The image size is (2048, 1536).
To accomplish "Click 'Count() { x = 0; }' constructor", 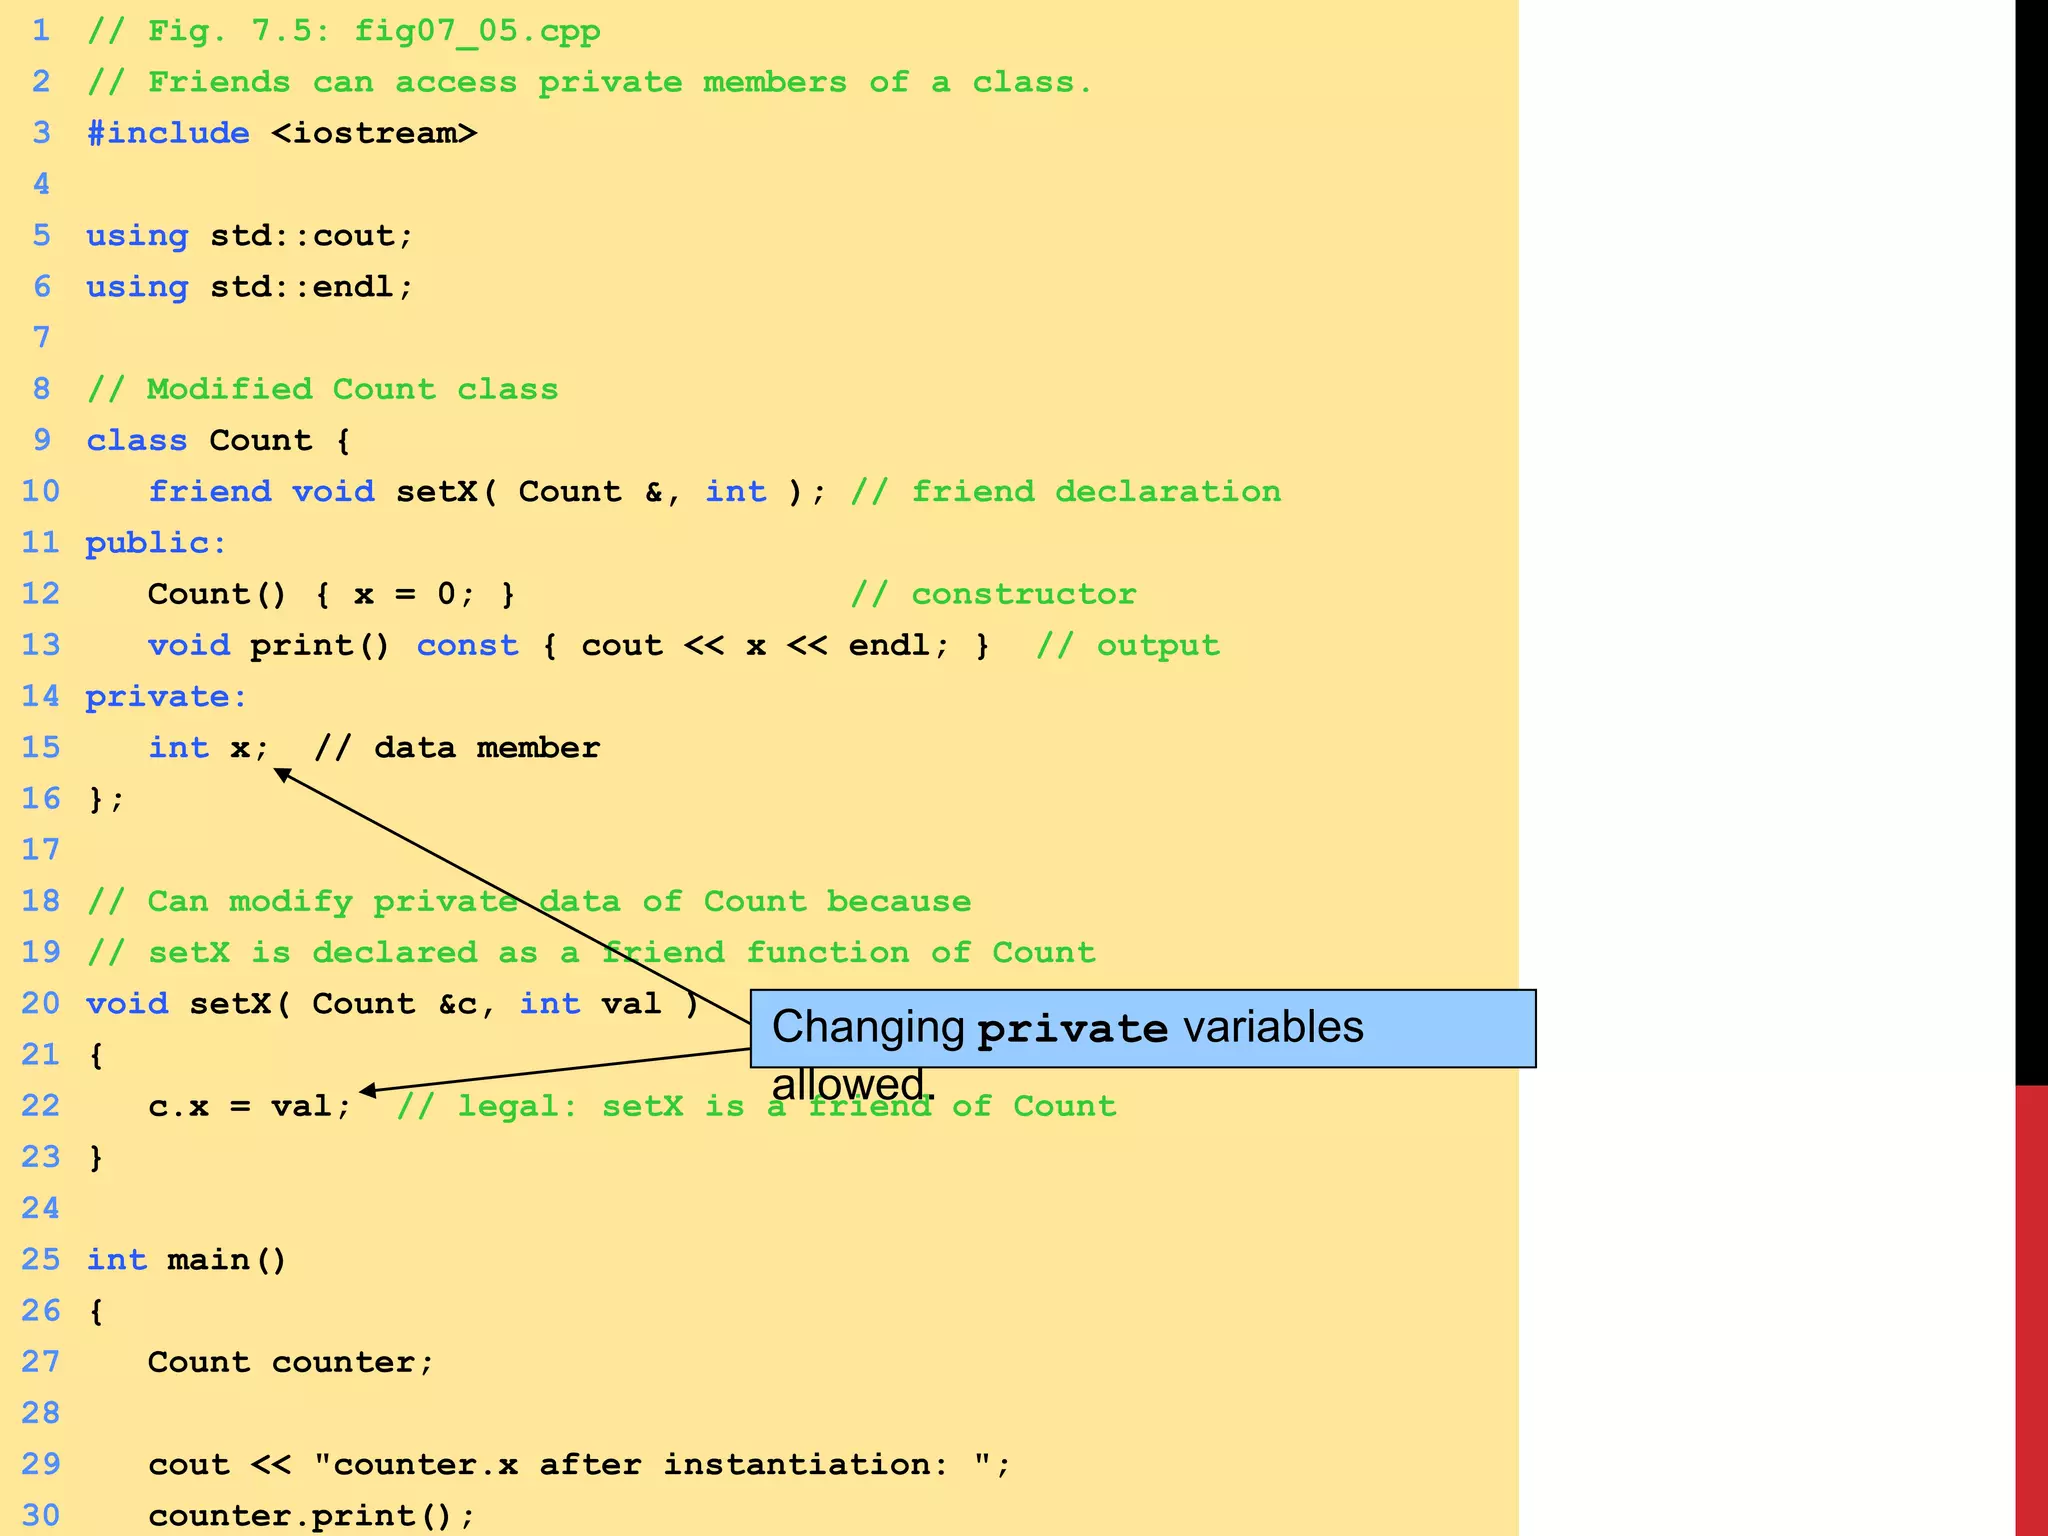I will point(332,594).
